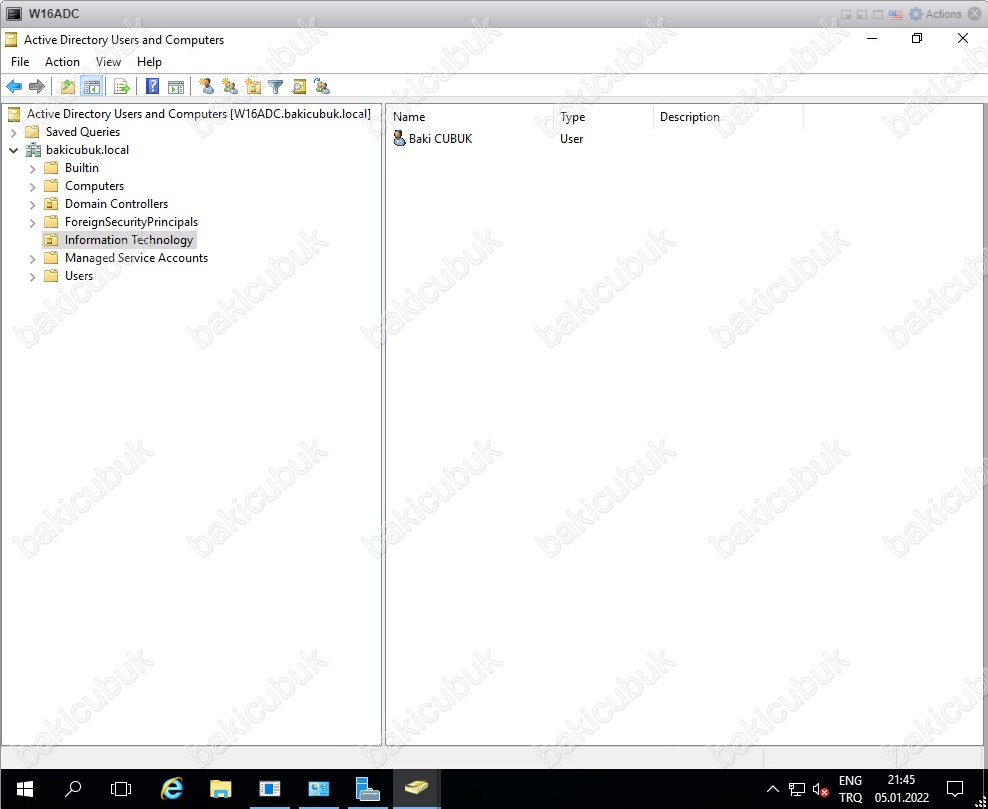Open the Action menu
The height and width of the screenshot is (809, 988).
(x=62, y=62)
